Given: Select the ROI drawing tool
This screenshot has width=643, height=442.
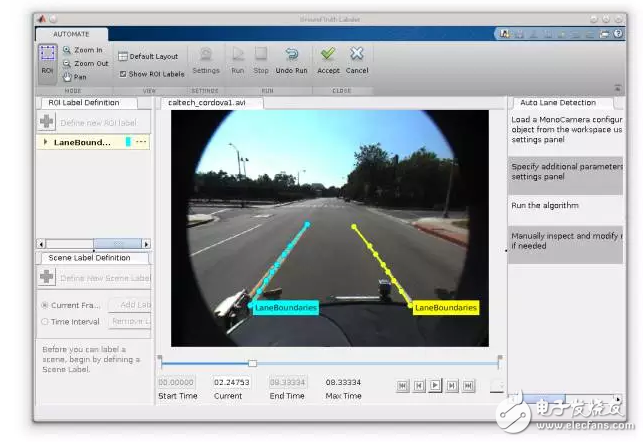Looking at the screenshot, I should pyautogui.click(x=47, y=62).
